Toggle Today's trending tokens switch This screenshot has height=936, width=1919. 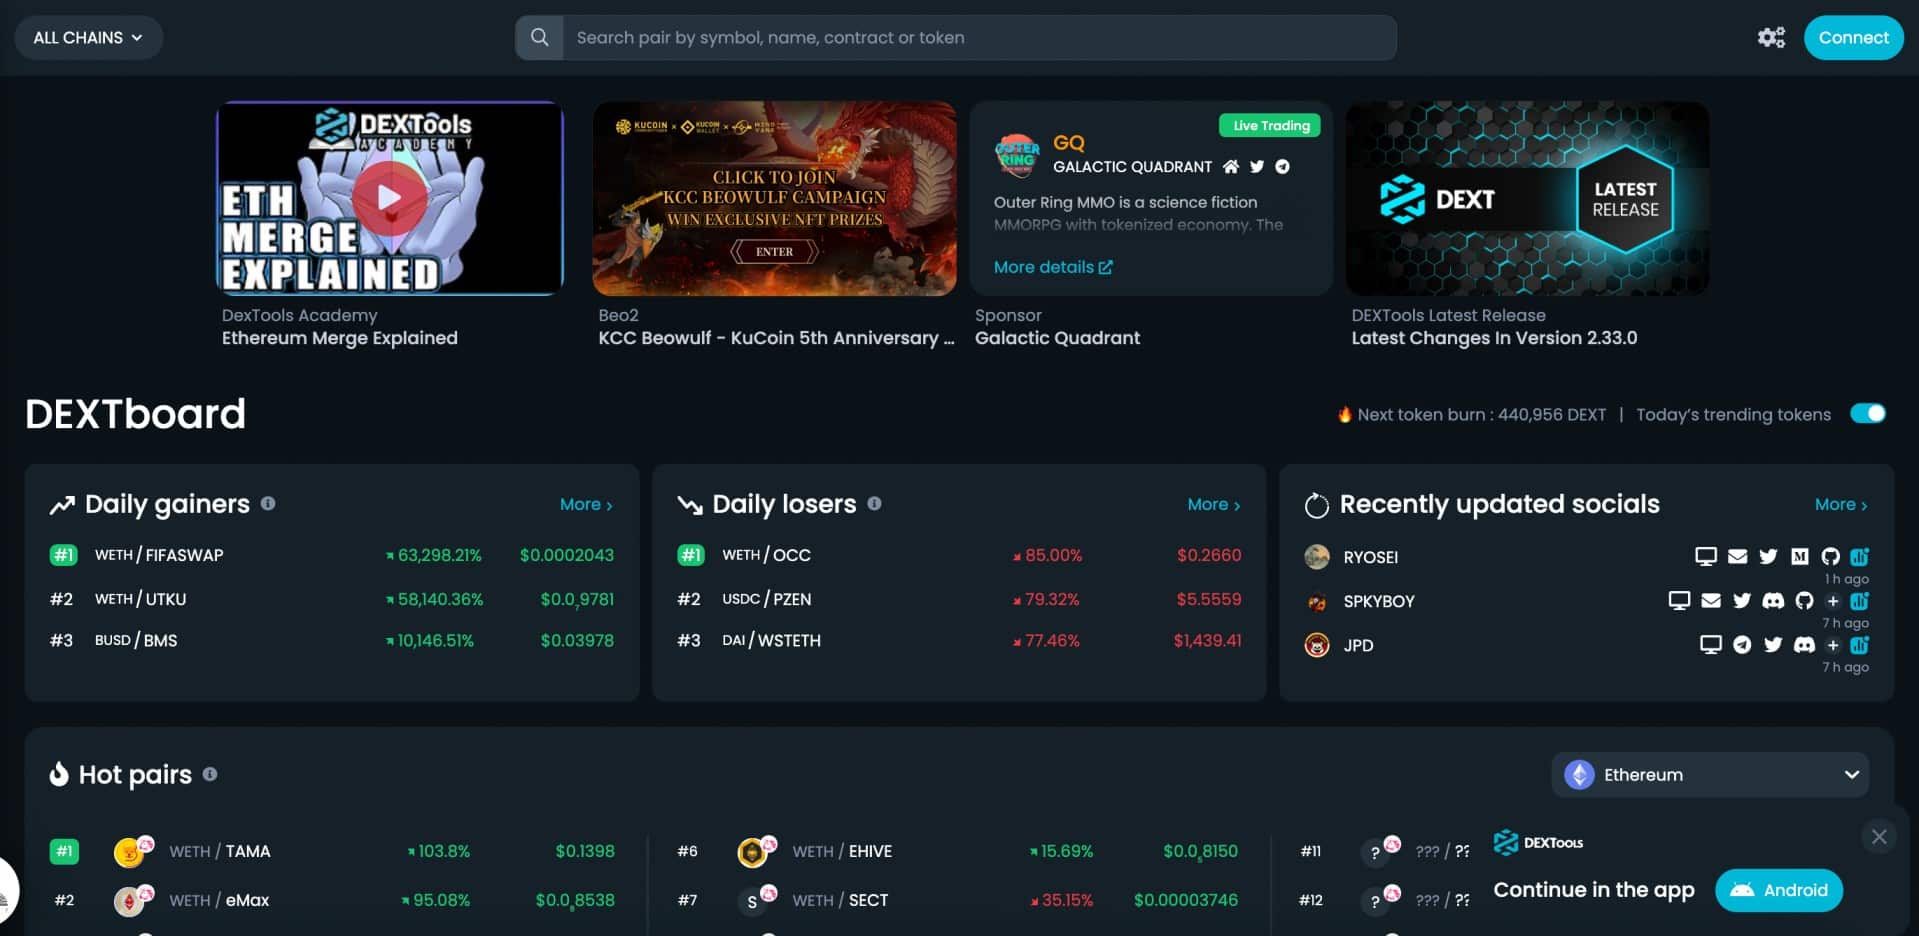pyautogui.click(x=1867, y=413)
